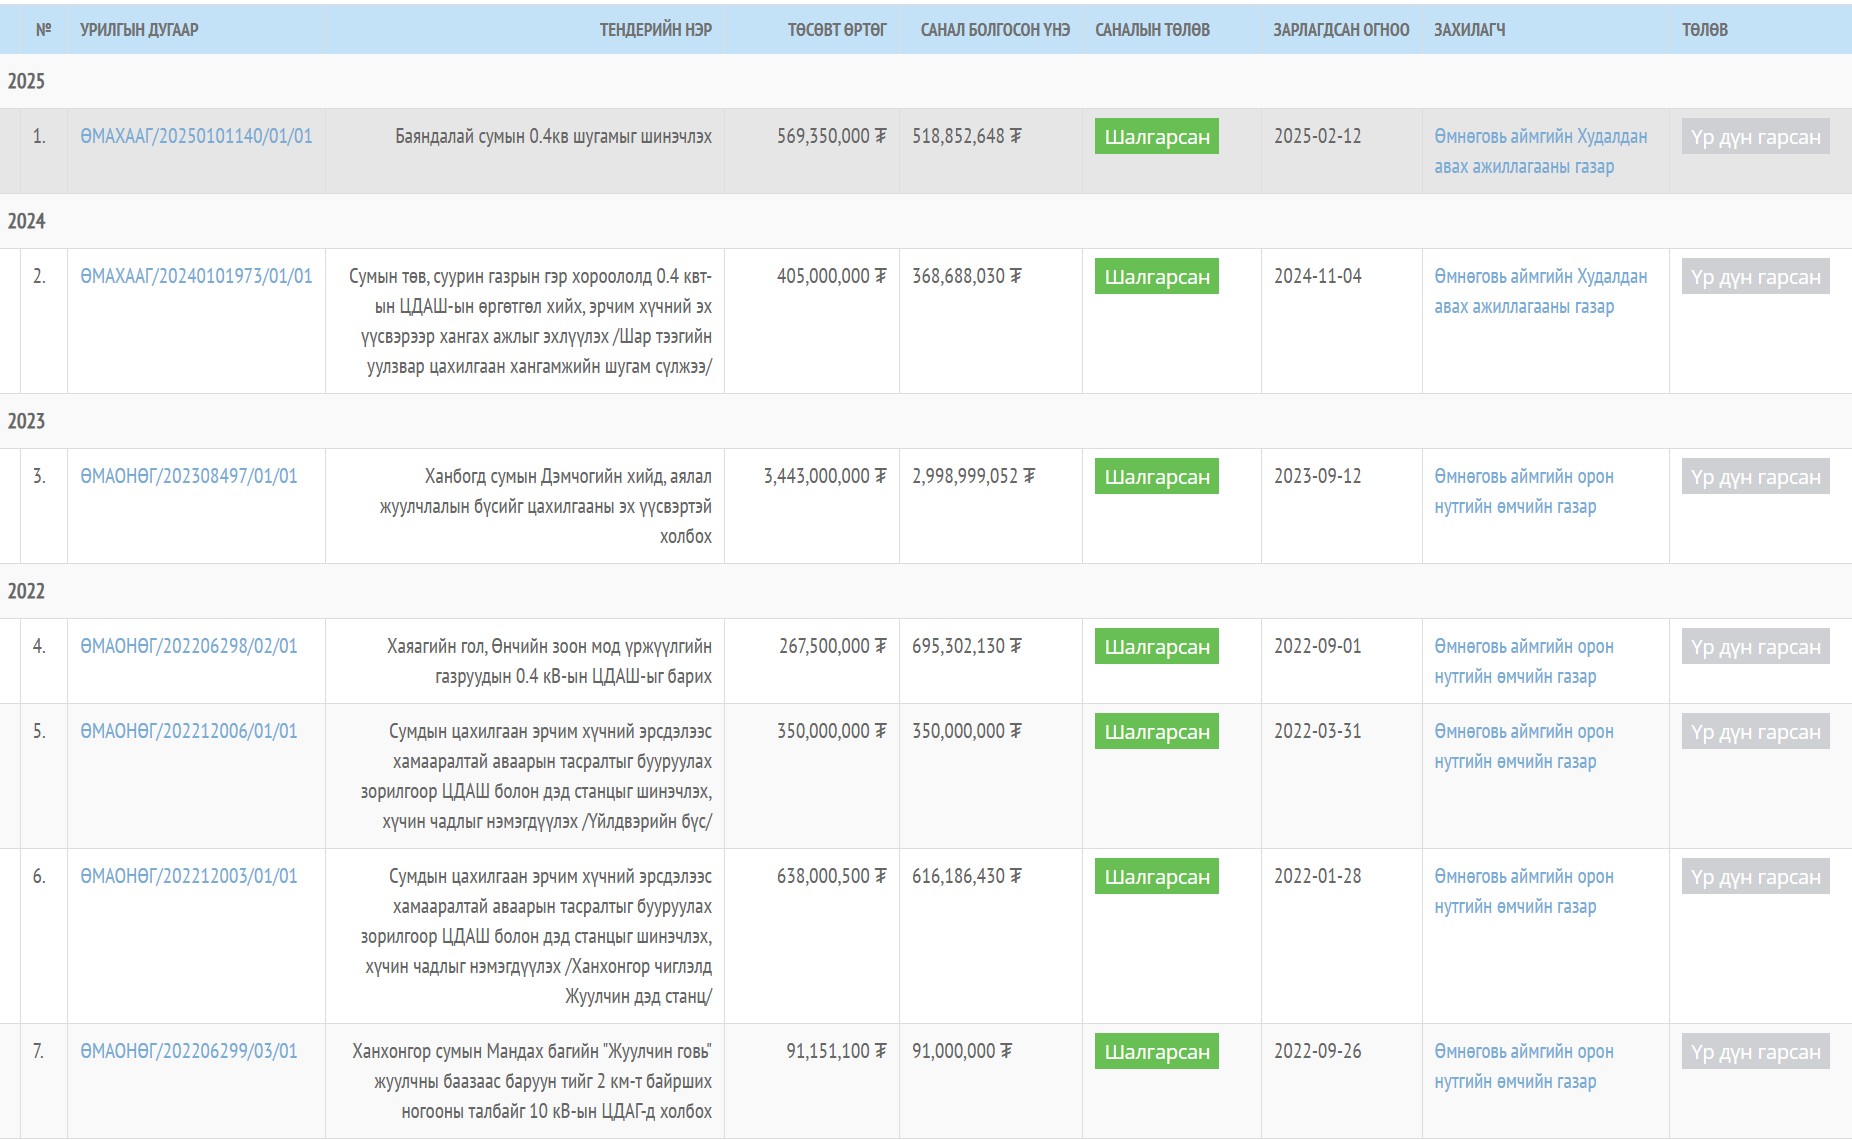Click the 'Шалгарсан' badge for the 2024-11-04 tender
The width and height of the screenshot is (1852, 1140).
pyautogui.click(x=1156, y=277)
